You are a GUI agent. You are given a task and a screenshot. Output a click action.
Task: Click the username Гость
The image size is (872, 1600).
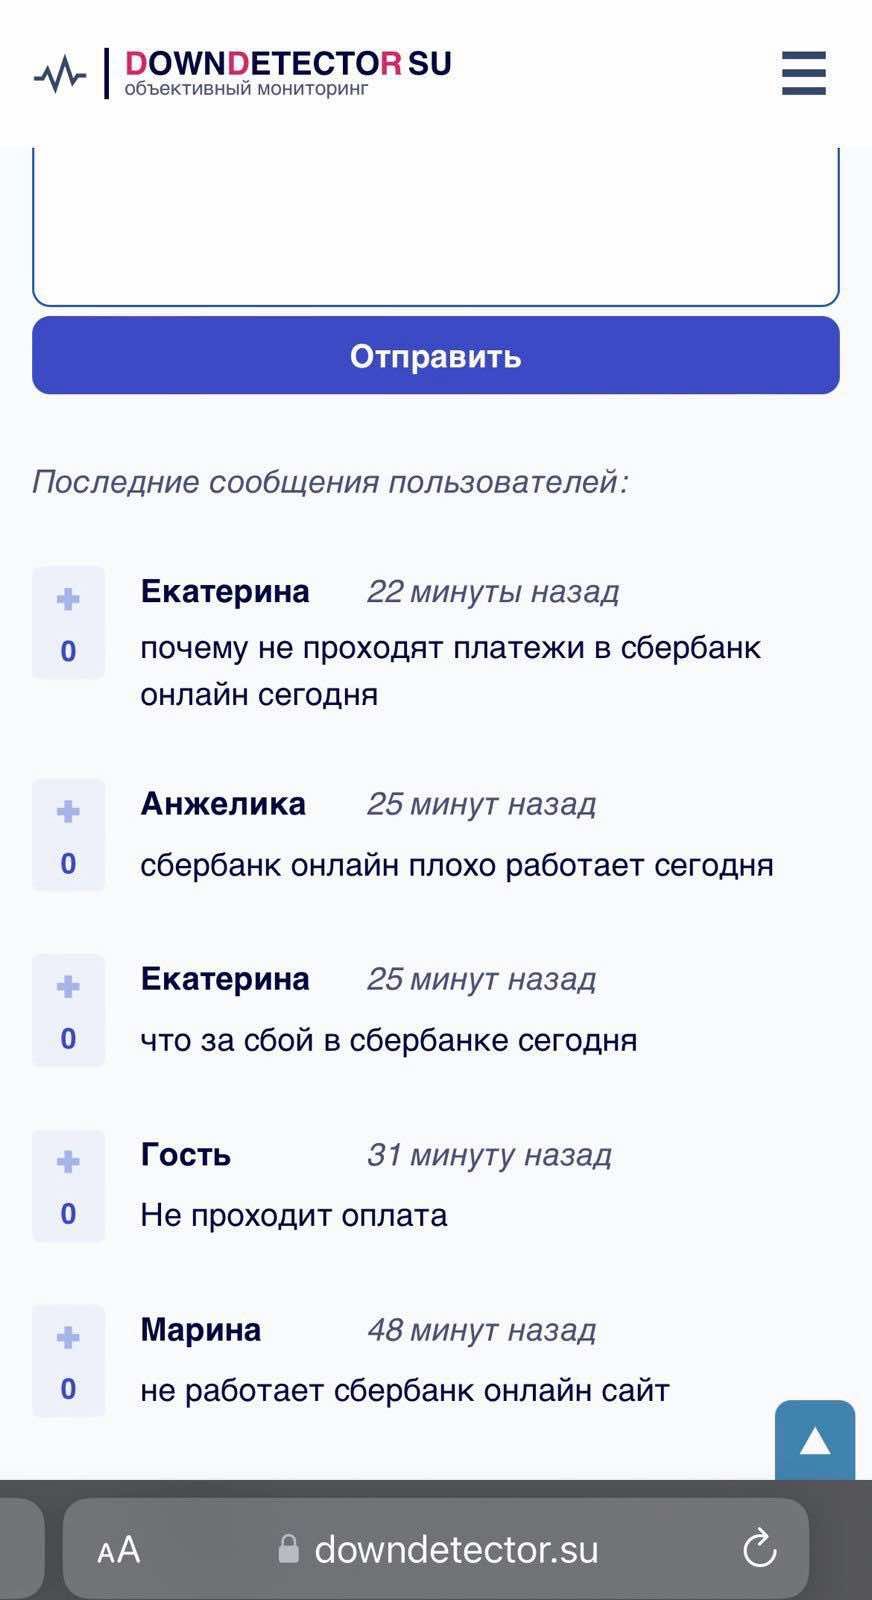click(x=186, y=1154)
